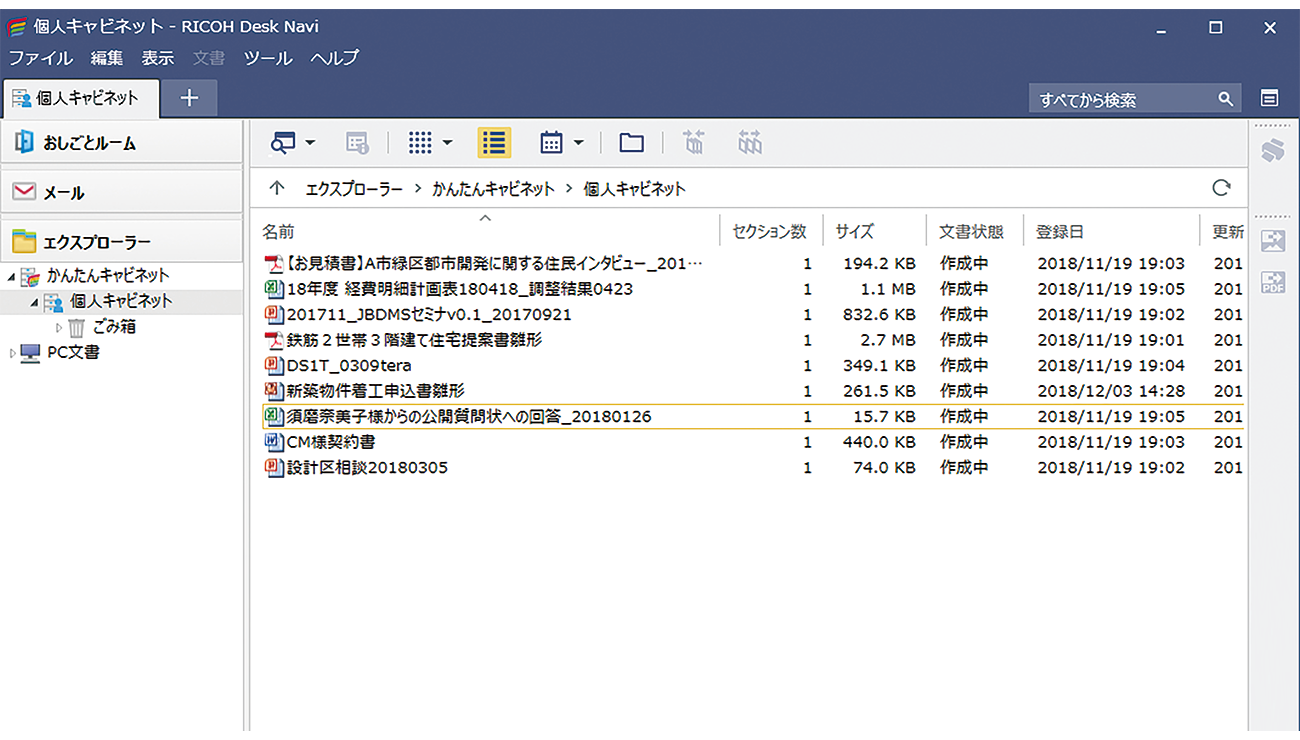Toggle the highlighted list view mode

[493, 142]
